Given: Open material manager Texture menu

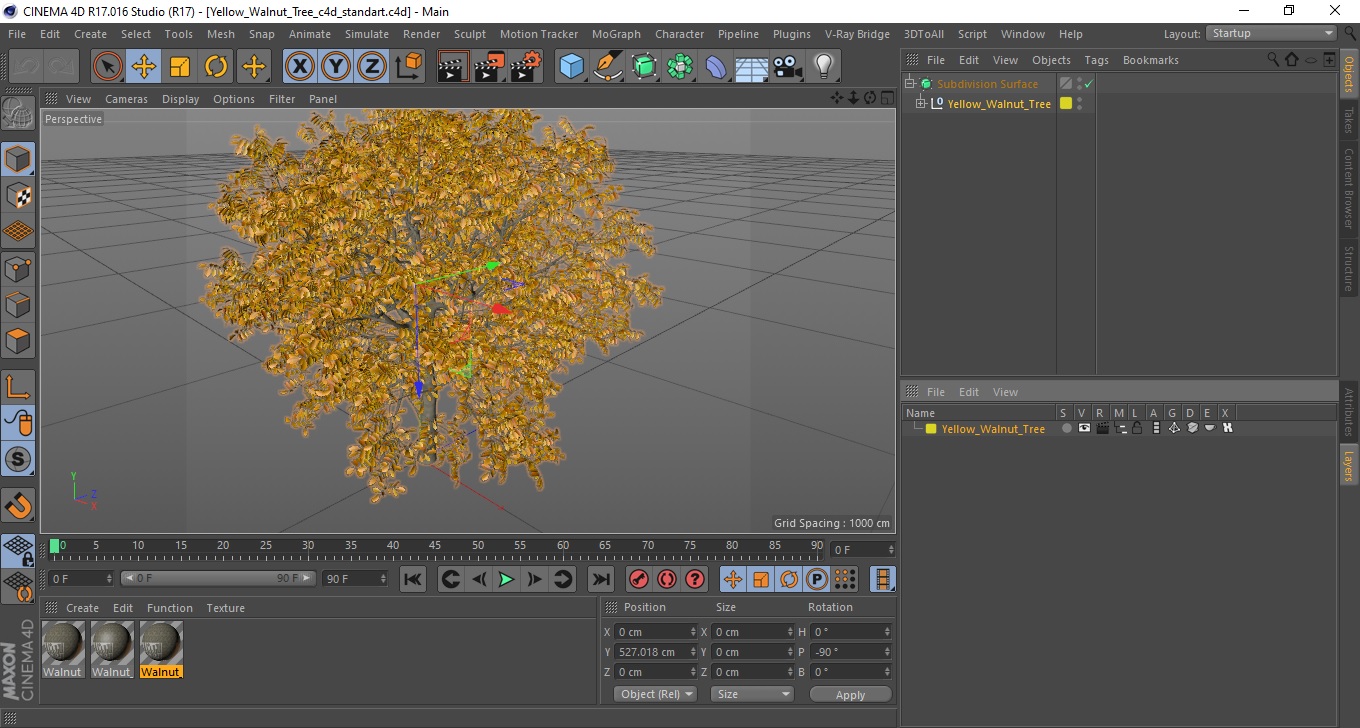Looking at the screenshot, I should pyautogui.click(x=225, y=608).
